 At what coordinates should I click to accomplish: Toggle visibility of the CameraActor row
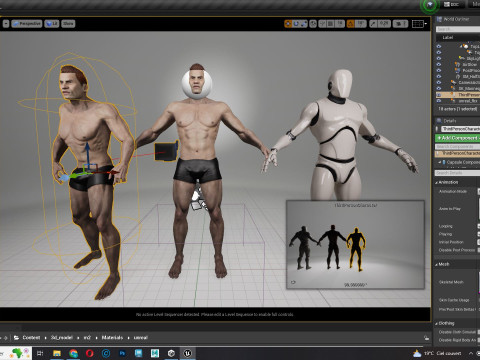pos(439,82)
